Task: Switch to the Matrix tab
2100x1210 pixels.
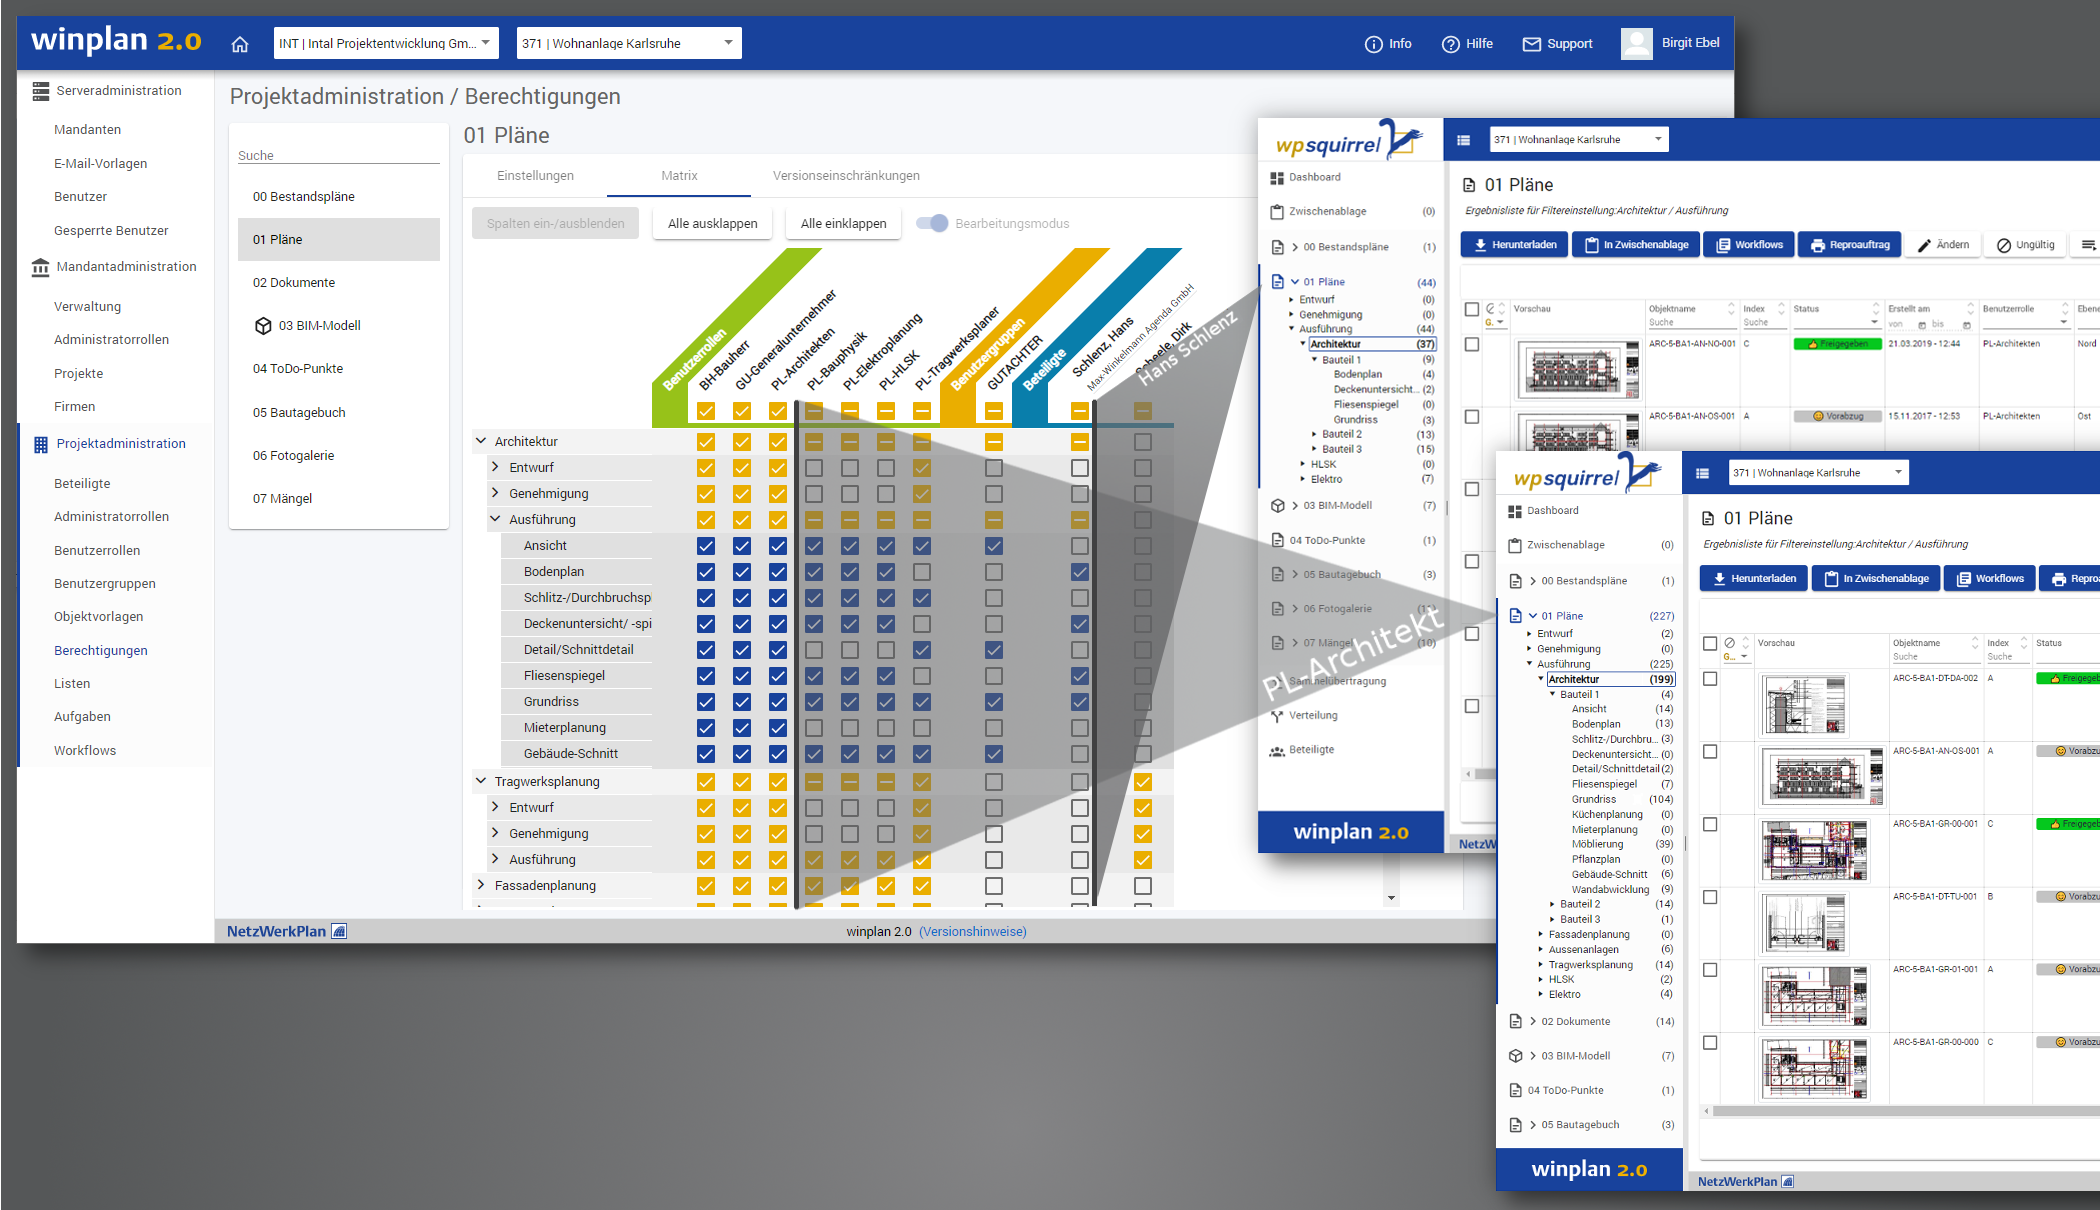Action: (x=679, y=176)
